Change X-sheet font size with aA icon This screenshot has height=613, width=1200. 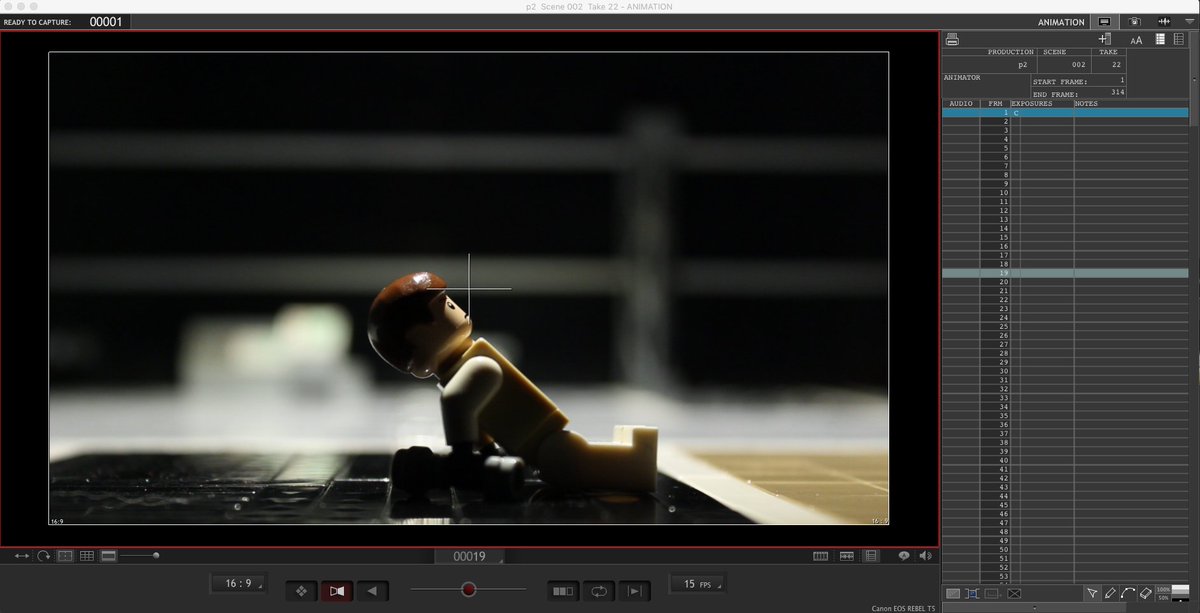pos(1136,40)
